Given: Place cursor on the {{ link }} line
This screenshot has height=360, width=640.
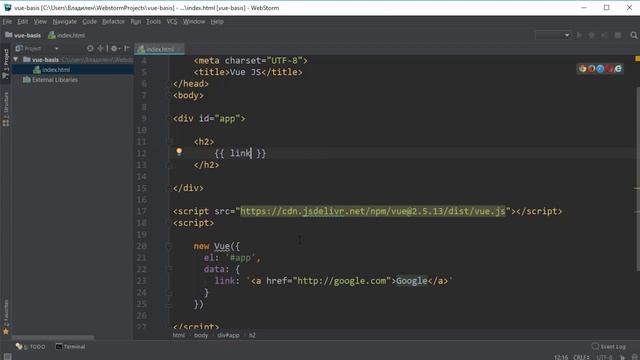Looking at the screenshot, I should [x=240, y=153].
